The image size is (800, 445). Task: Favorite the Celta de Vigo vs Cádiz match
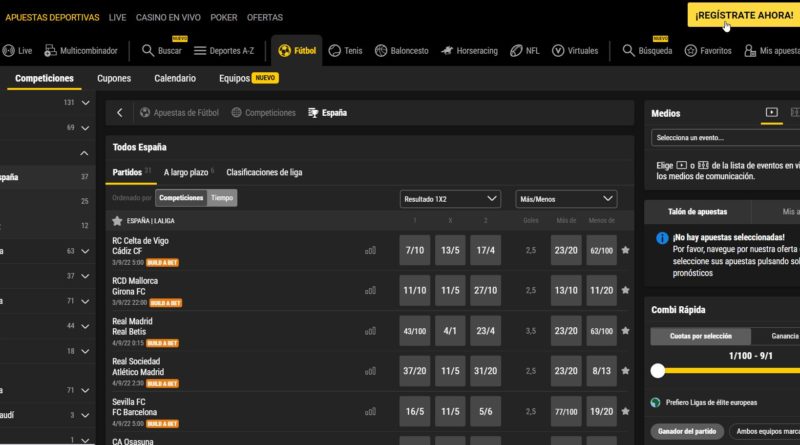coord(626,250)
